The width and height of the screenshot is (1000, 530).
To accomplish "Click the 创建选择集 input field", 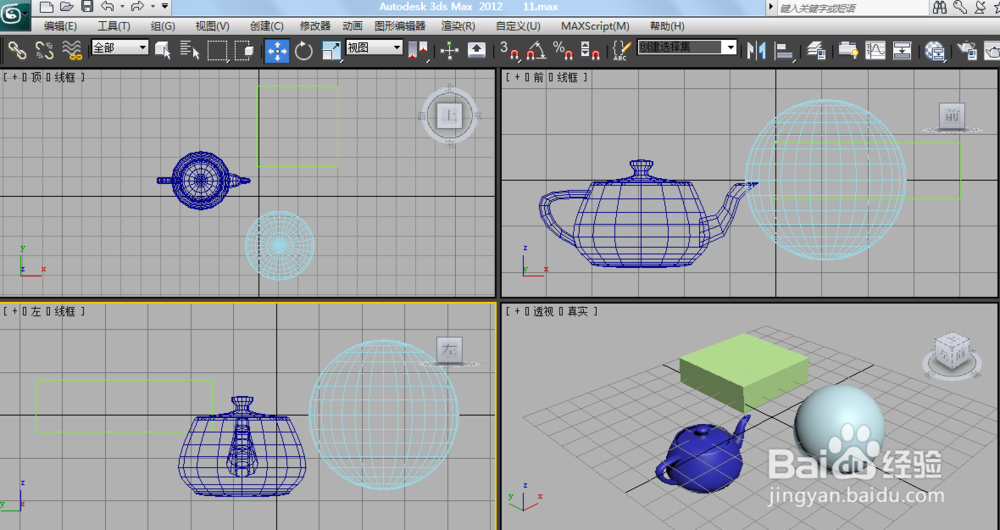I will 680,47.
